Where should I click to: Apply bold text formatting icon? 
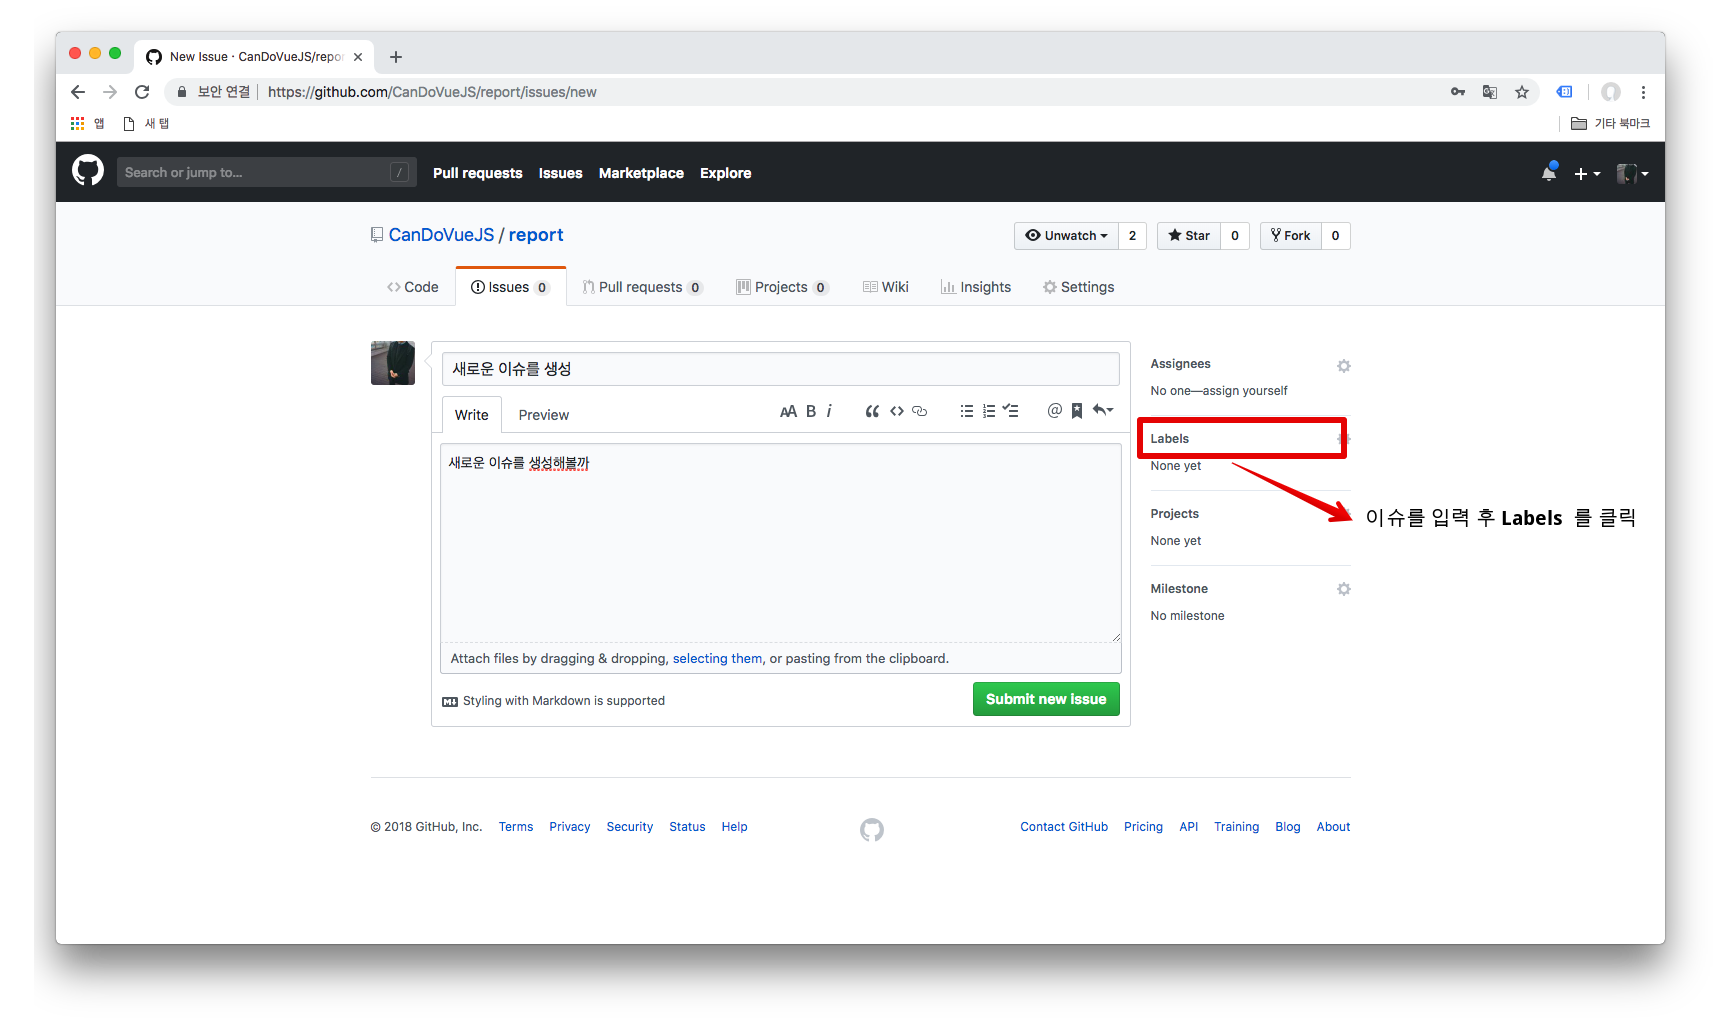coord(811,411)
